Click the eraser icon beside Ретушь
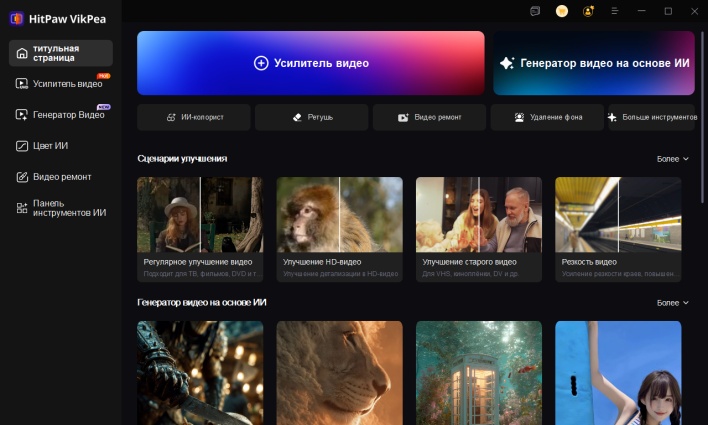Image resolution: width=708 pixels, height=425 pixels. point(295,118)
